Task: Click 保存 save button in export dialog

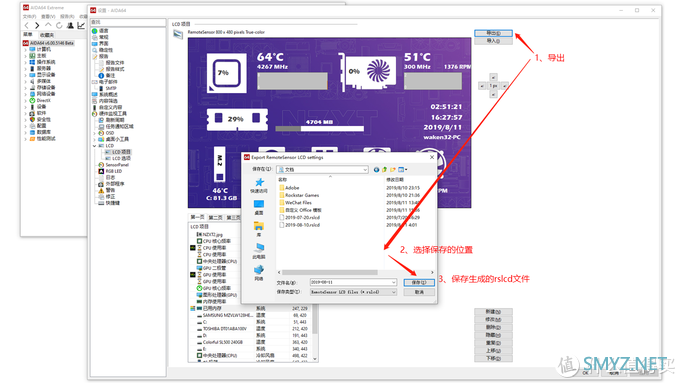Action: pos(419,282)
